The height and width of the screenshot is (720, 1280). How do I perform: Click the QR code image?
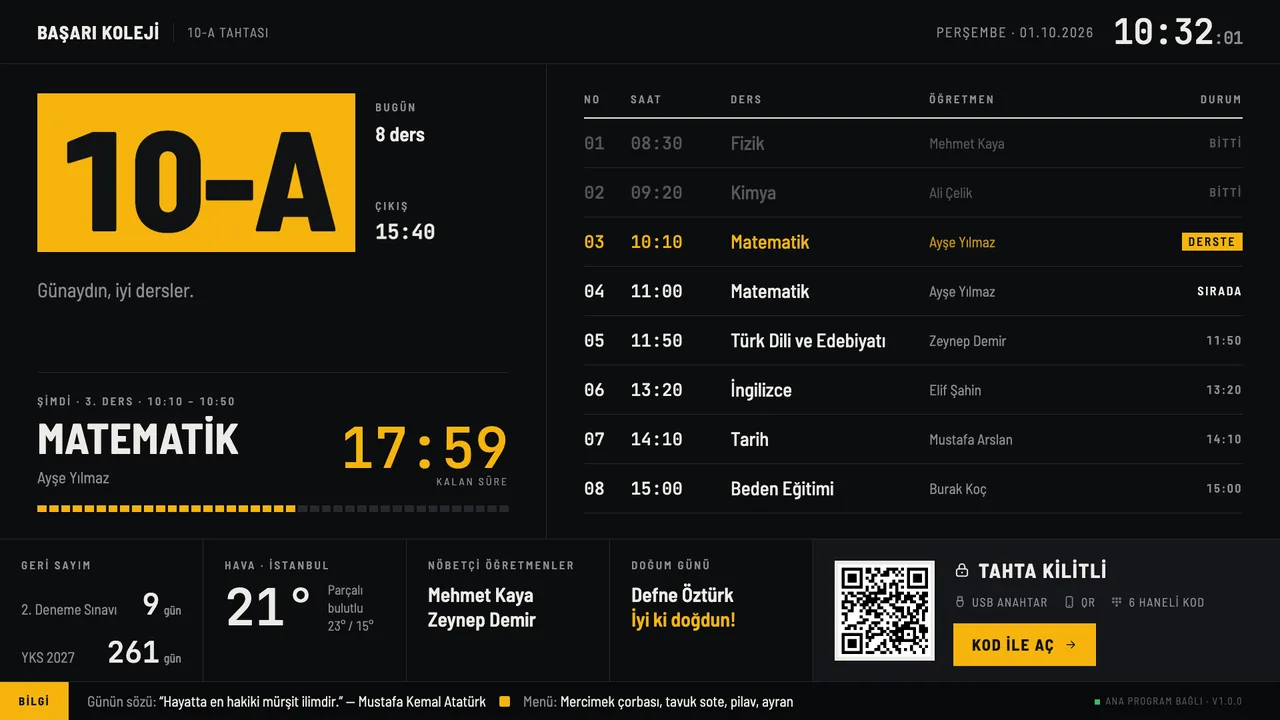tap(884, 610)
